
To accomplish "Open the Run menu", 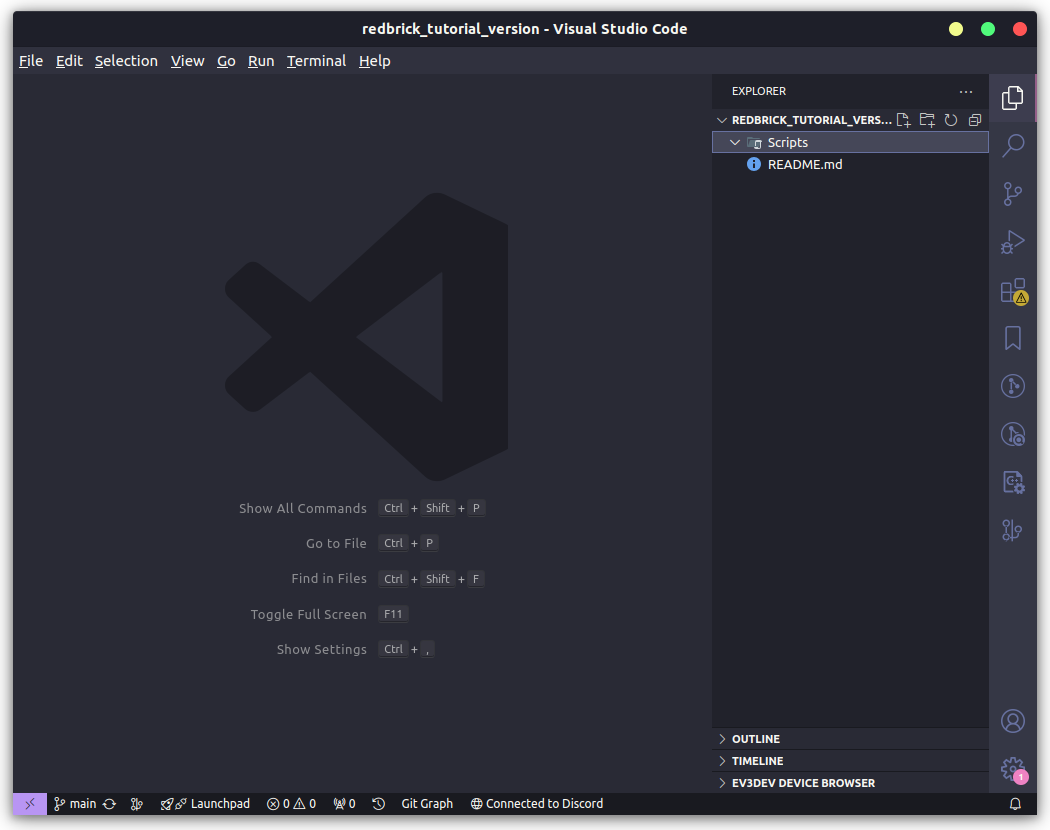I will (261, 61).
